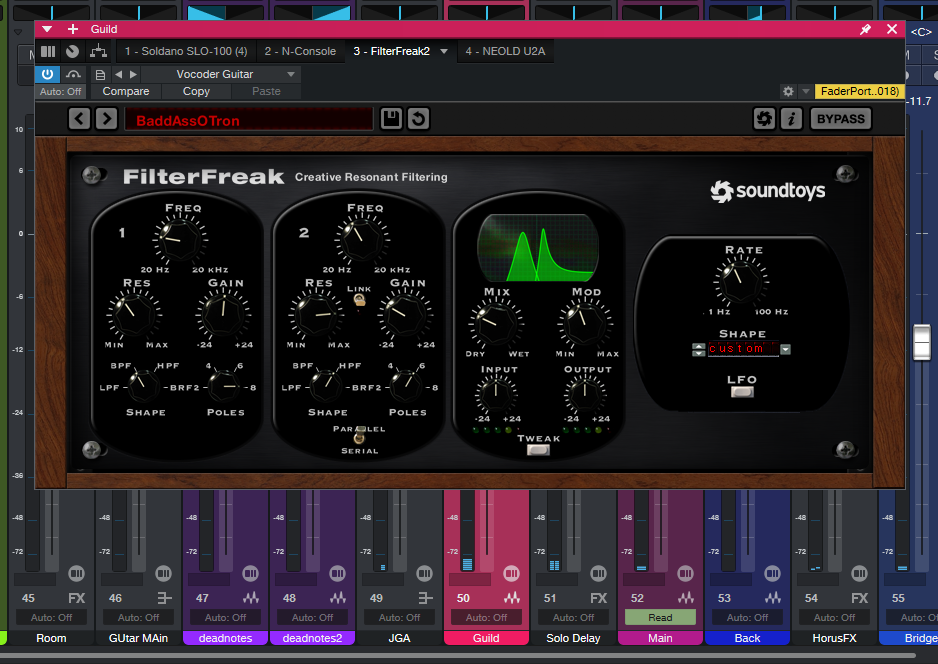Open channel editor button on channel 52 Main
938x664 pixels.
(686, 574)
